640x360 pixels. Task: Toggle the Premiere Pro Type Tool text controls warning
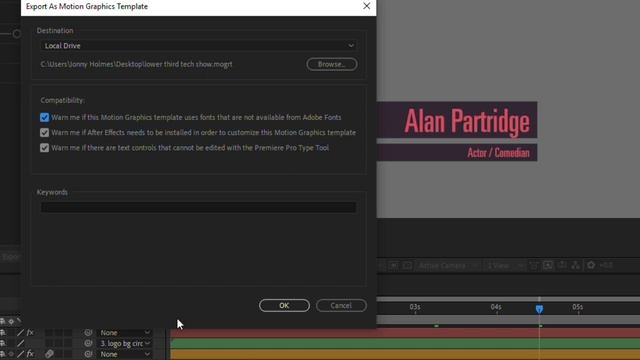pos(44,148)
